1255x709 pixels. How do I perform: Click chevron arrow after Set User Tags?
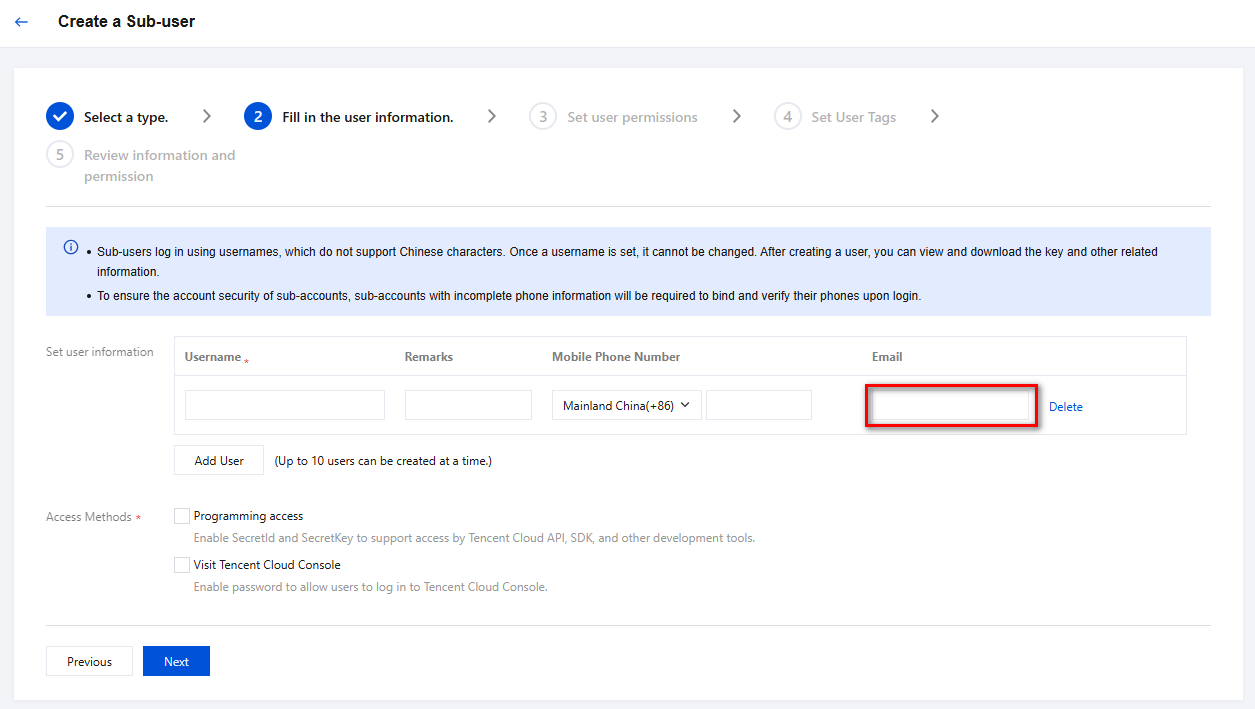[x=934, y=117]
